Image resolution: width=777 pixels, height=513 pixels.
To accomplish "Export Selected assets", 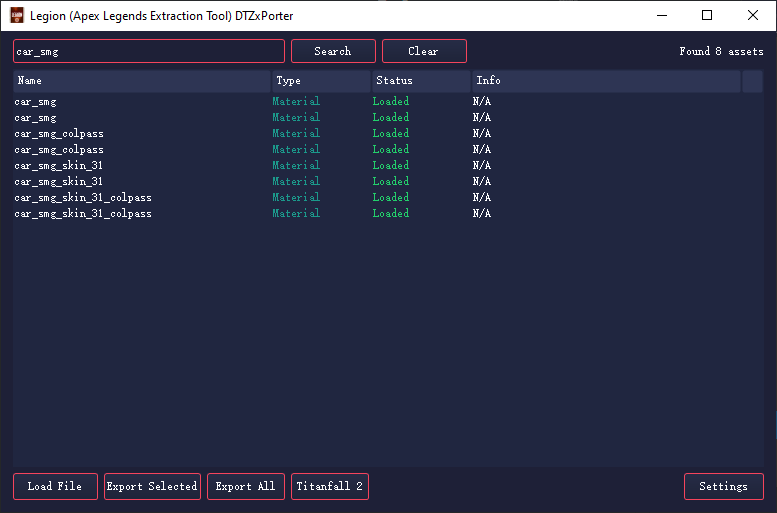I will tap(152, 486).
